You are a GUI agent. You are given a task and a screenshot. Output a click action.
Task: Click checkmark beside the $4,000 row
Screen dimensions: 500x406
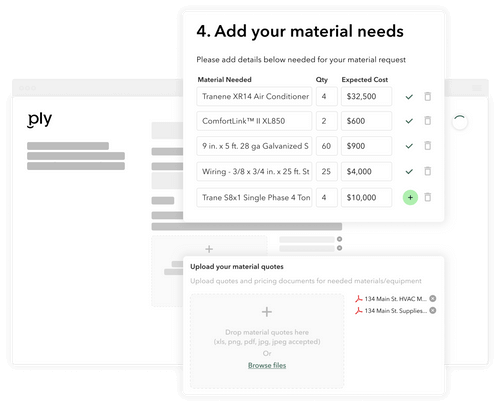(x=409, y=172)
